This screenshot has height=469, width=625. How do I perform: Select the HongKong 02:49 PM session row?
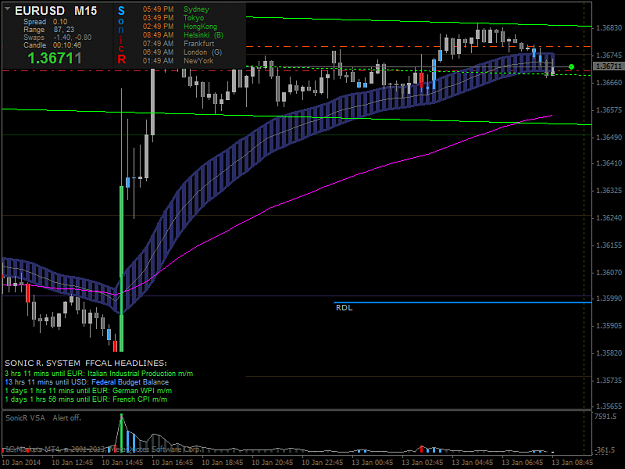click(180, 27)
